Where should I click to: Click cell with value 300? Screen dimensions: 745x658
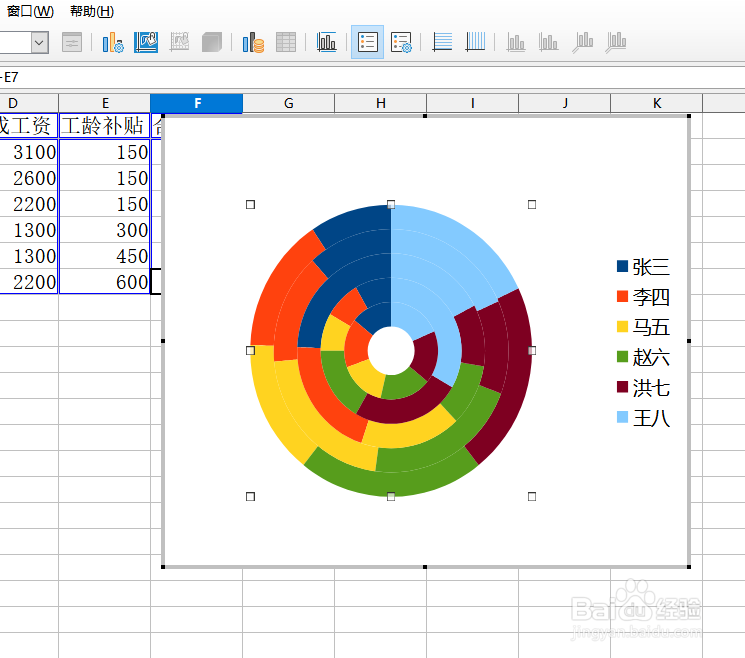pos(105,230)
